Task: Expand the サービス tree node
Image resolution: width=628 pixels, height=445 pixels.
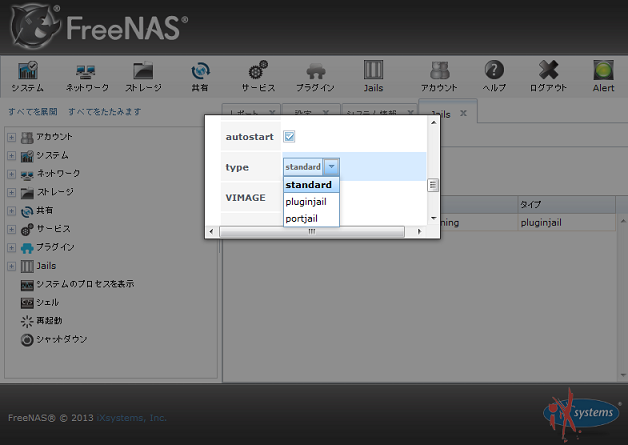Action: [12, 230]
